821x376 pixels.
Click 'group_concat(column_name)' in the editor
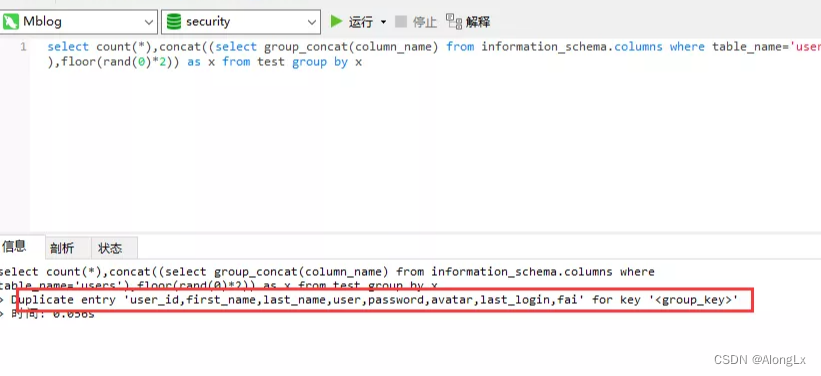click(351, 47)
